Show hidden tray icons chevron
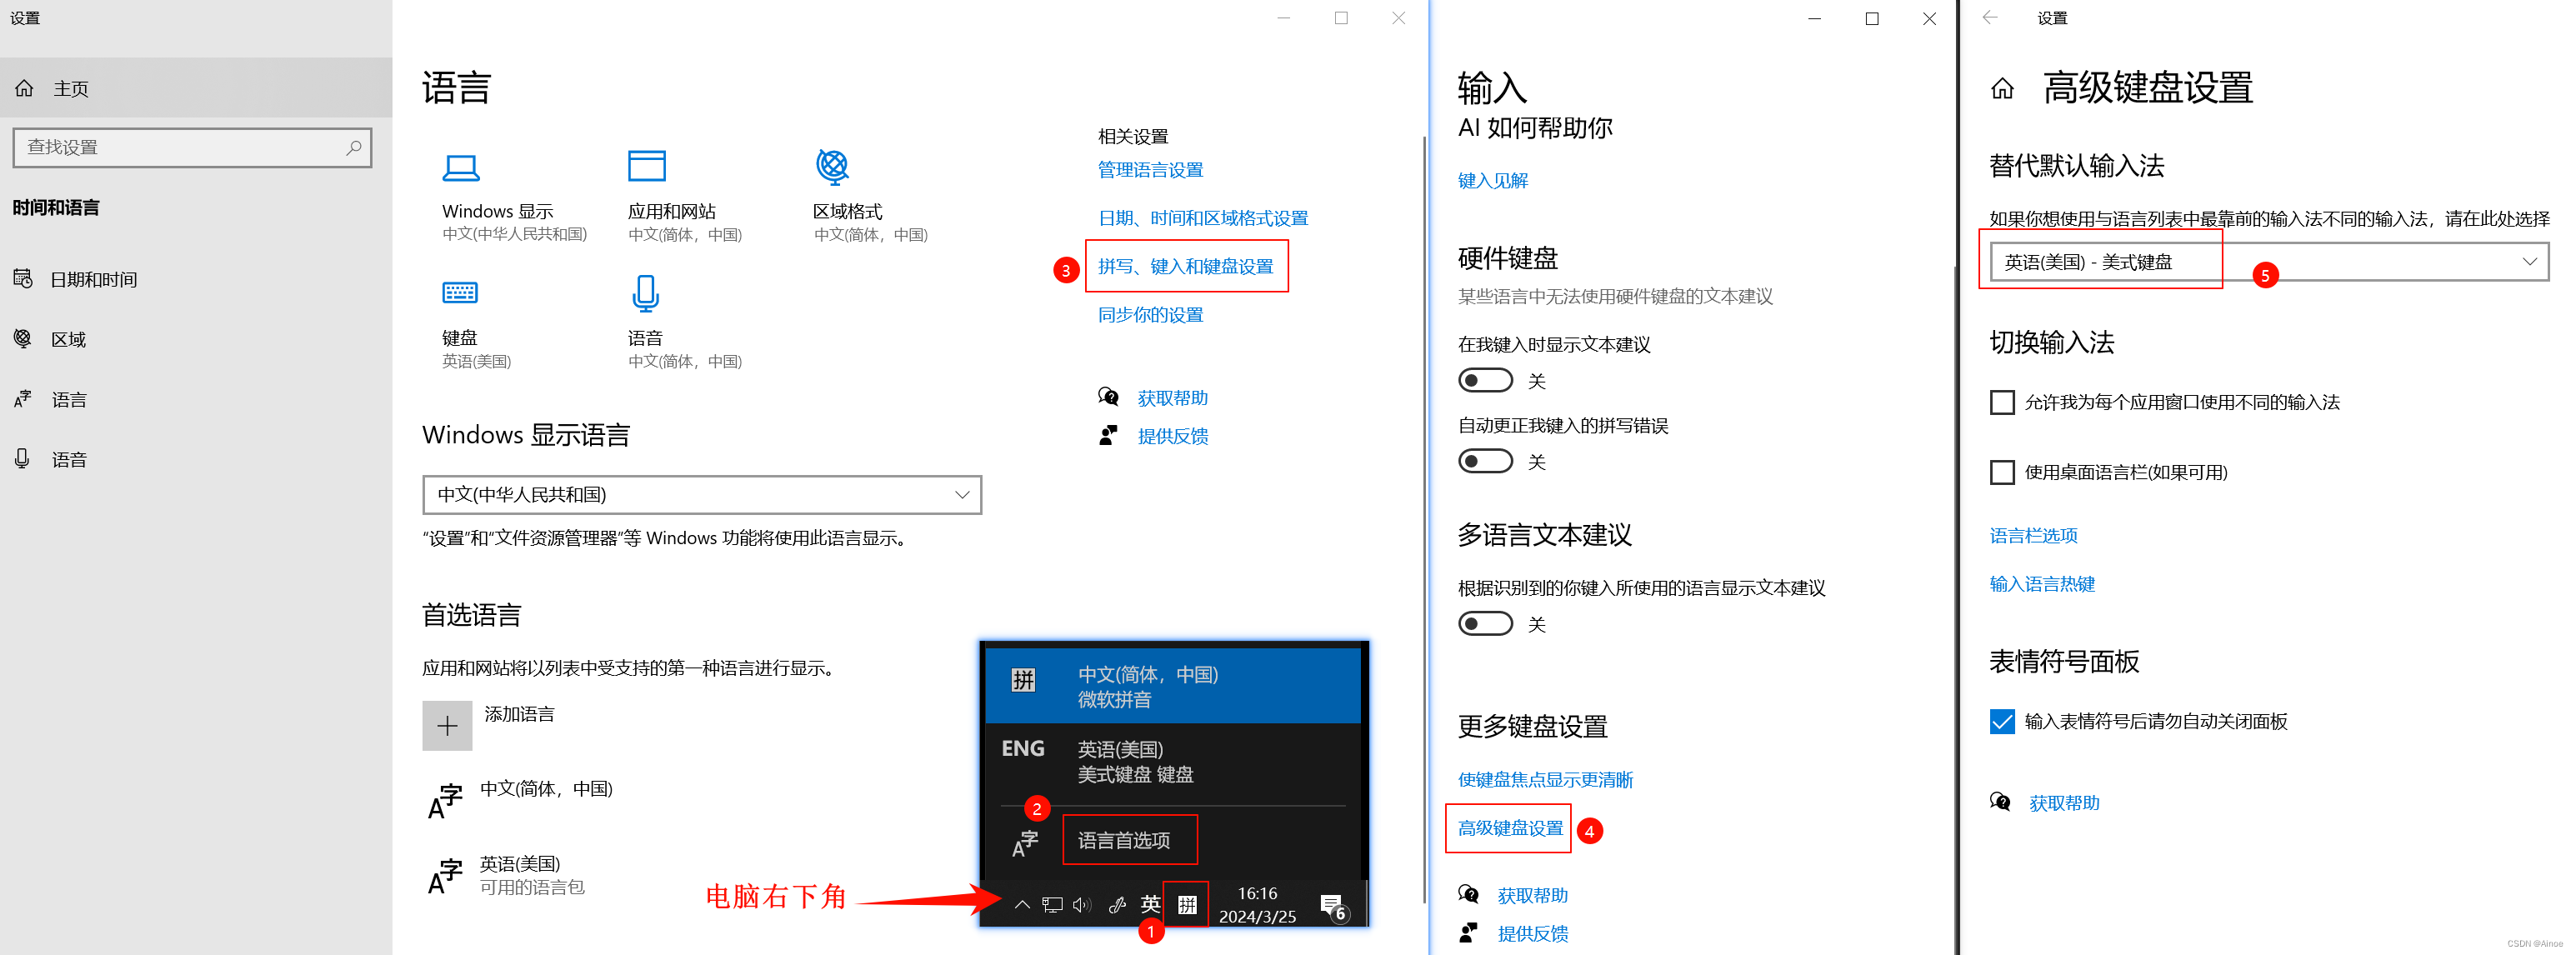Image resolution: width=2576 pixels, height=955 pixels. [x=1022, y=905]
